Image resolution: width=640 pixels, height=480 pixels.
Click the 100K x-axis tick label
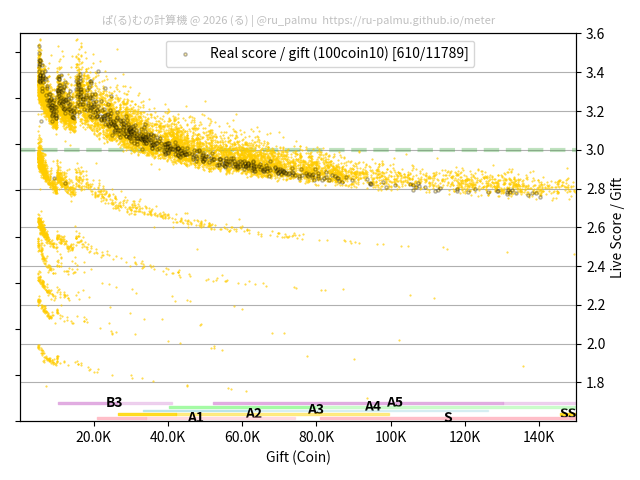pyautogui.click(x=391, y=437)
